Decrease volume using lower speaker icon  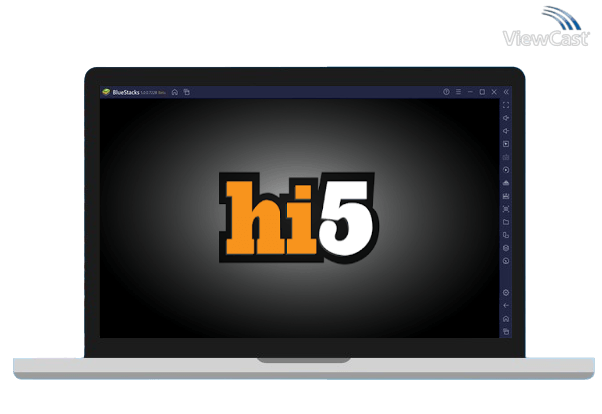click(506, 131)
